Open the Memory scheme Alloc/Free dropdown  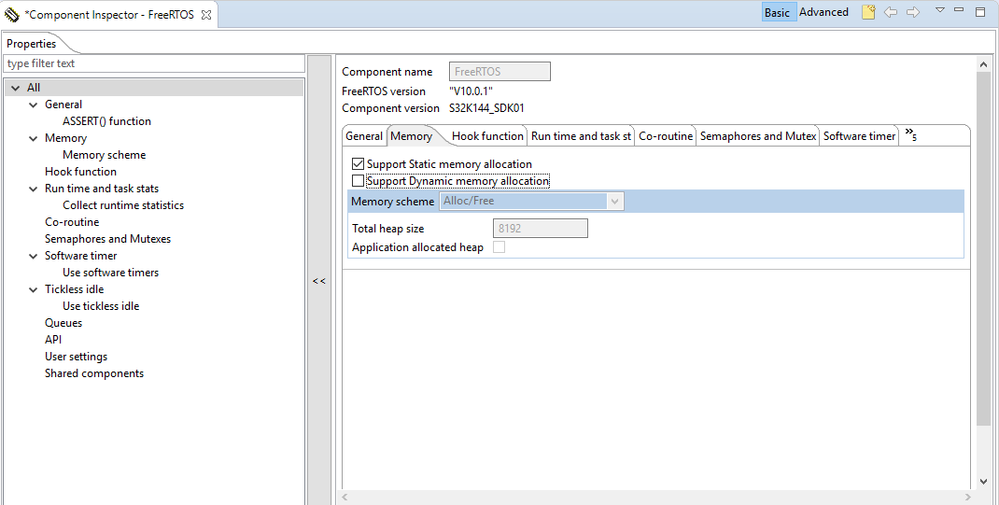(532, 201)
